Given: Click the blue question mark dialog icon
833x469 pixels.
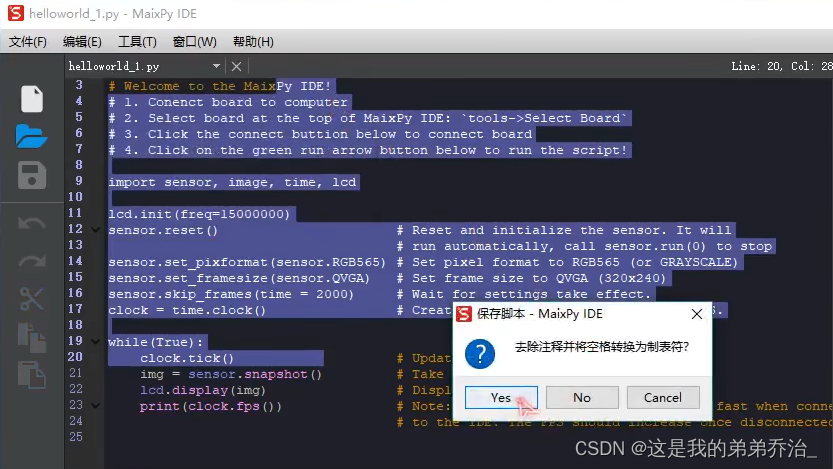Looking at the screenshot, I should (x=480, y=354).
